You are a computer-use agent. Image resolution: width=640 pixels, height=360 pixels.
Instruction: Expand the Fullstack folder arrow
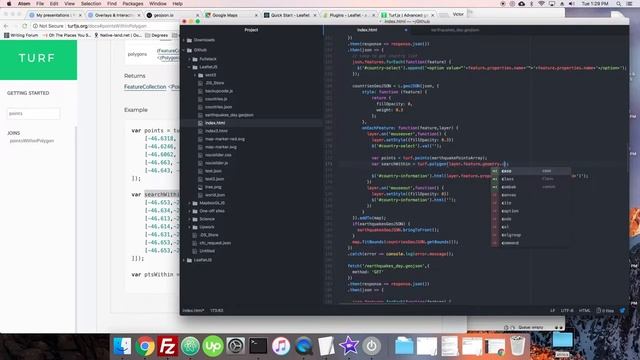pyautogui.click(x=189, y=59)
